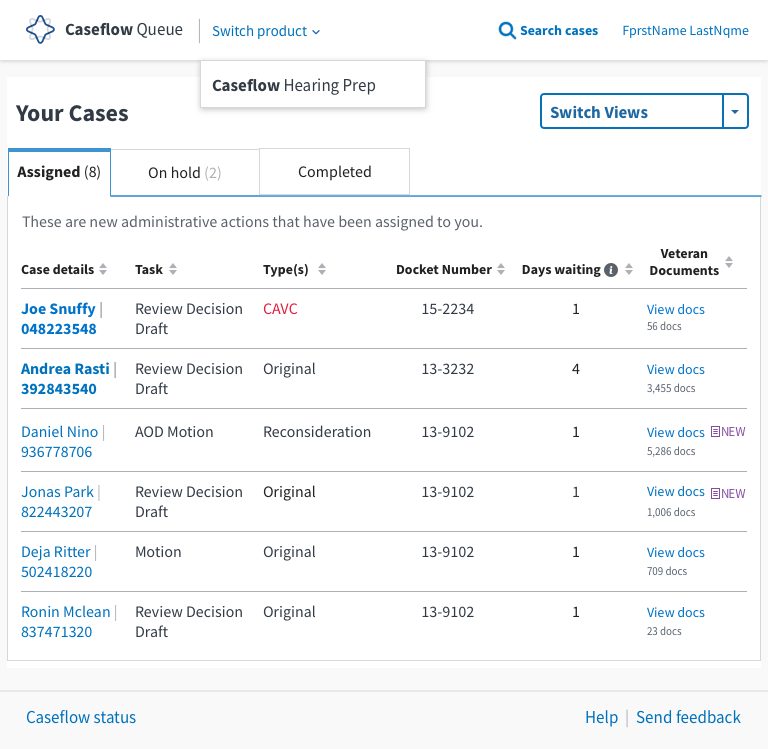
Task: Sort by Type(s) column arrows
Action: pos(322,269)
